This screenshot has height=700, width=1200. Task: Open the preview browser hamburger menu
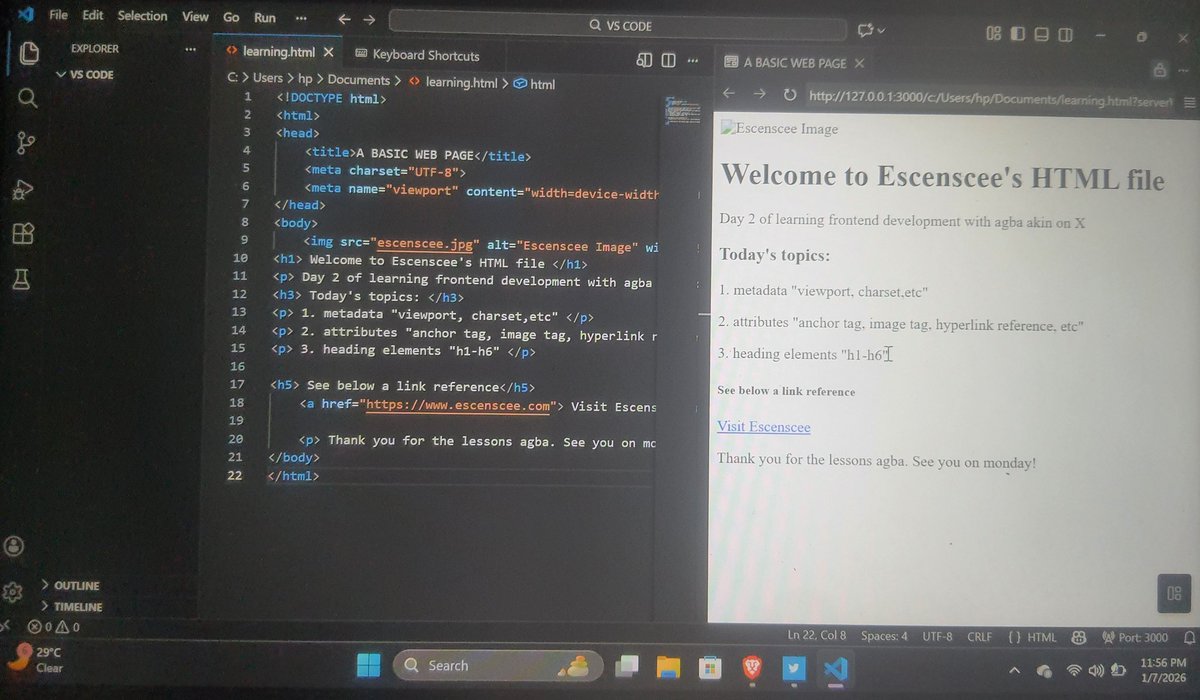tap(1189, 102)
